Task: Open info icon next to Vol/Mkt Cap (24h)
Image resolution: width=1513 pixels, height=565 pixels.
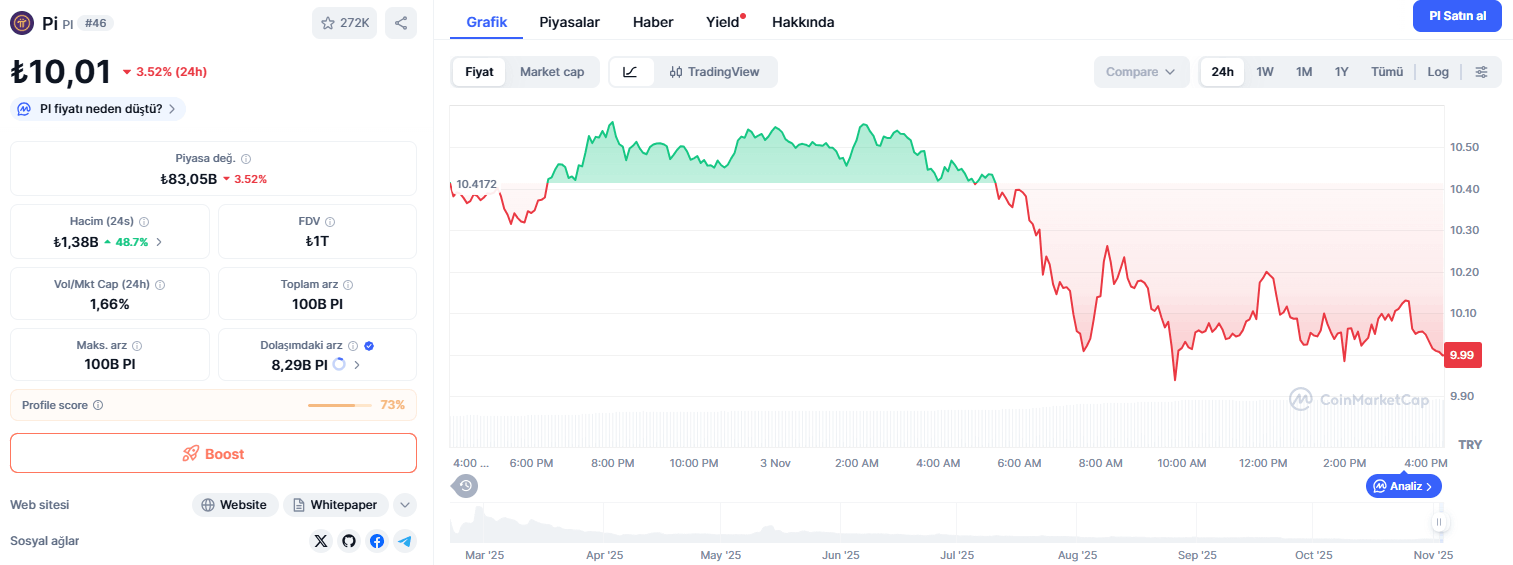Action: click(x=160, y=284)
